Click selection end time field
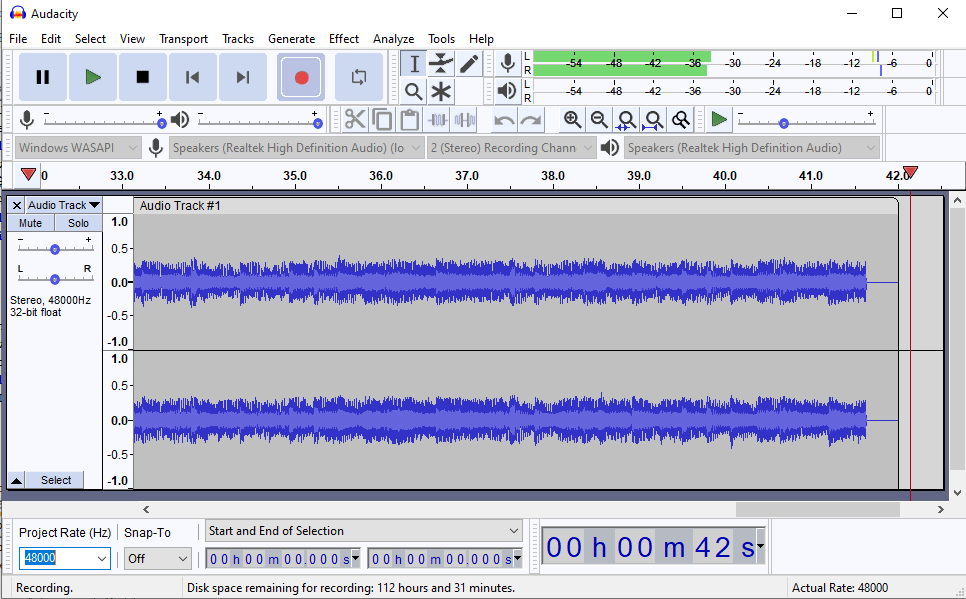The height and width of the screenshot is (599, 966). pyautogui.click(x=445, y=559)
